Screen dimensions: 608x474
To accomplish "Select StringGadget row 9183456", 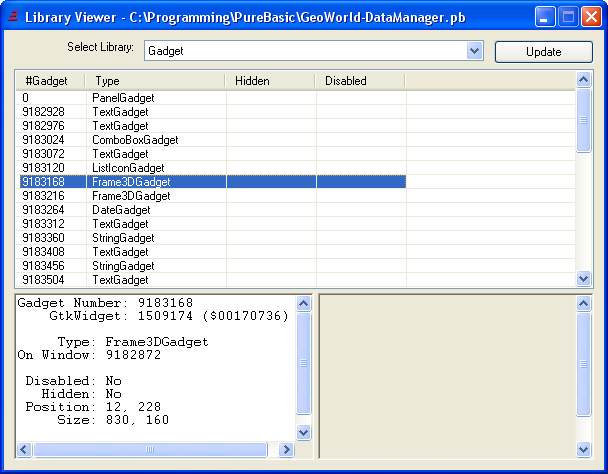I will pyautogui.click(x=212, y=266).
